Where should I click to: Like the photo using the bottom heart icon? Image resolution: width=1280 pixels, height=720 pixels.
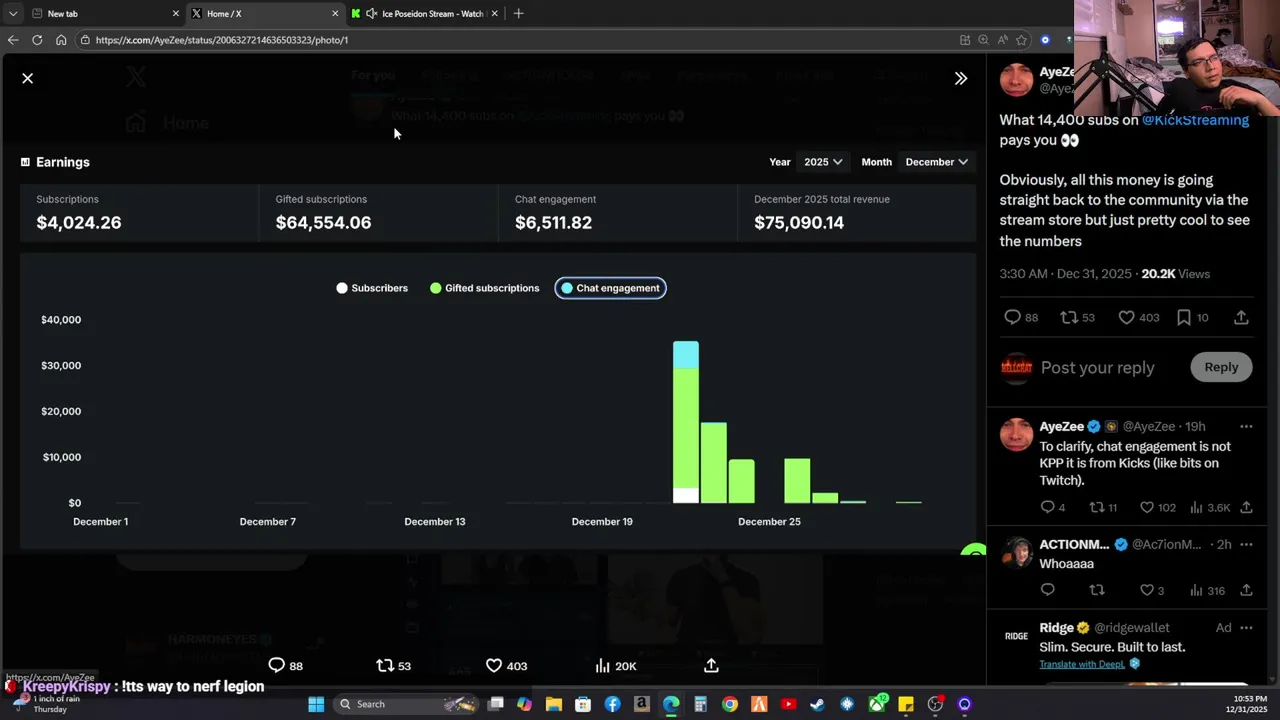494,666
